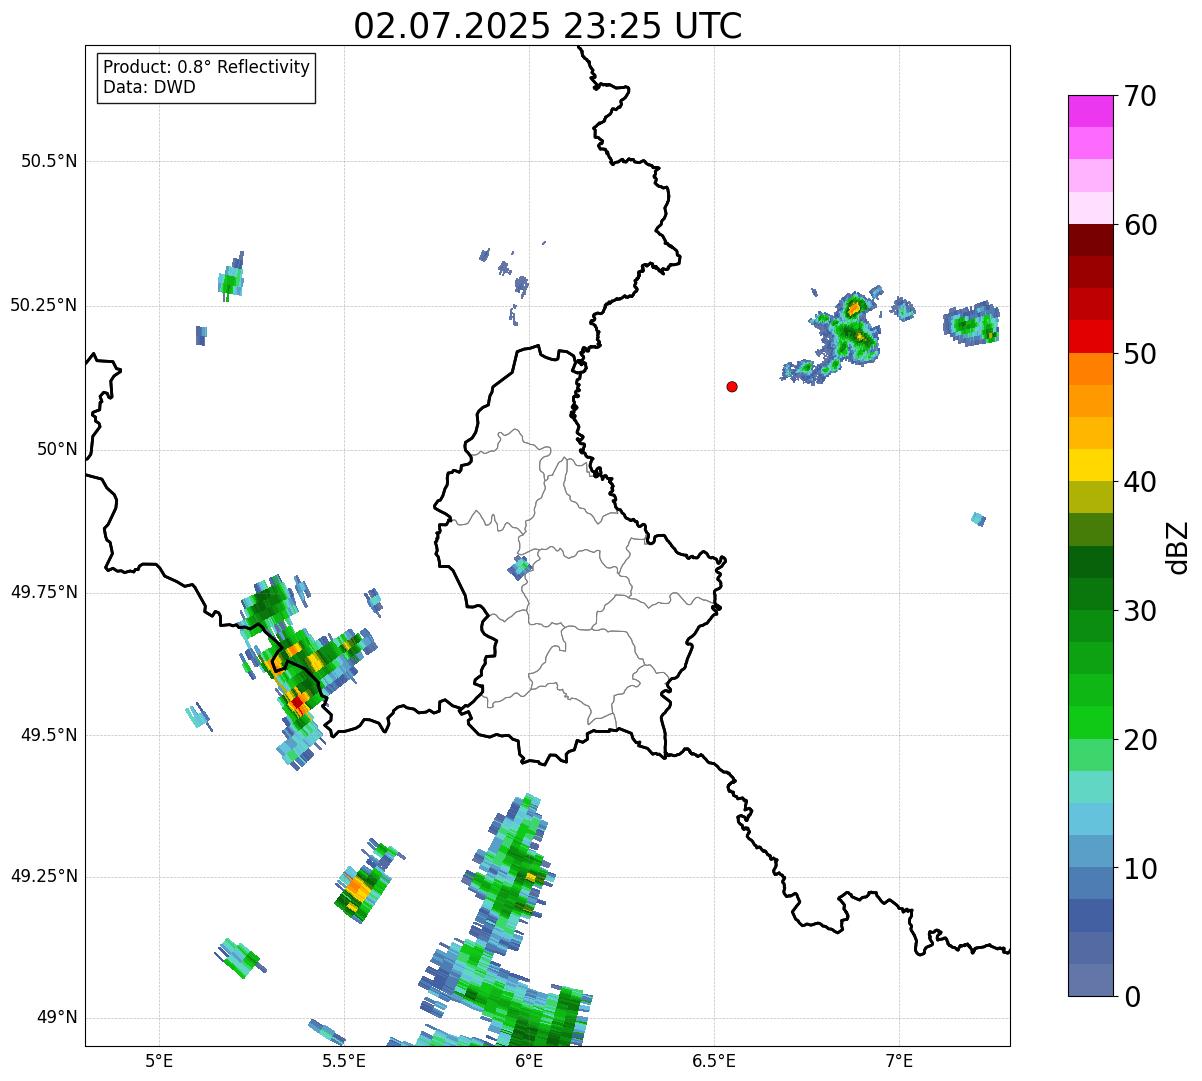Click the '6°E' longitude label

[529, 1061]
